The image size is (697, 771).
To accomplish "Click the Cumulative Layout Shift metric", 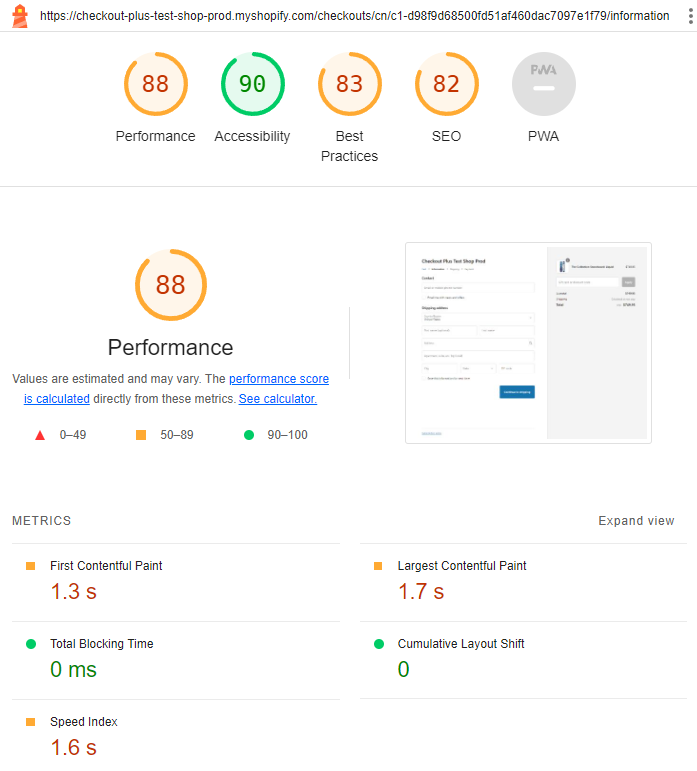I will 523,660.
